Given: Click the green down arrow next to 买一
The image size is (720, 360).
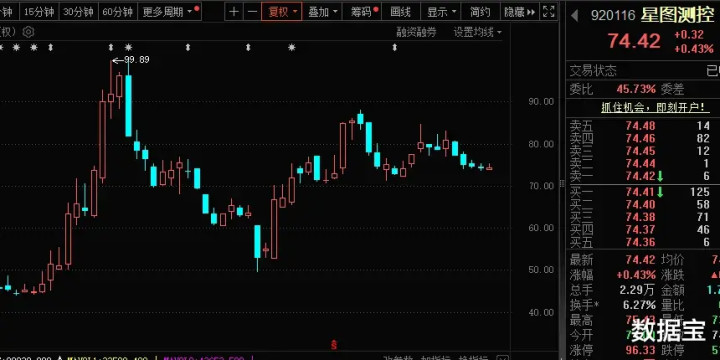Looking at the screenshot, I should tap(660, 192).
